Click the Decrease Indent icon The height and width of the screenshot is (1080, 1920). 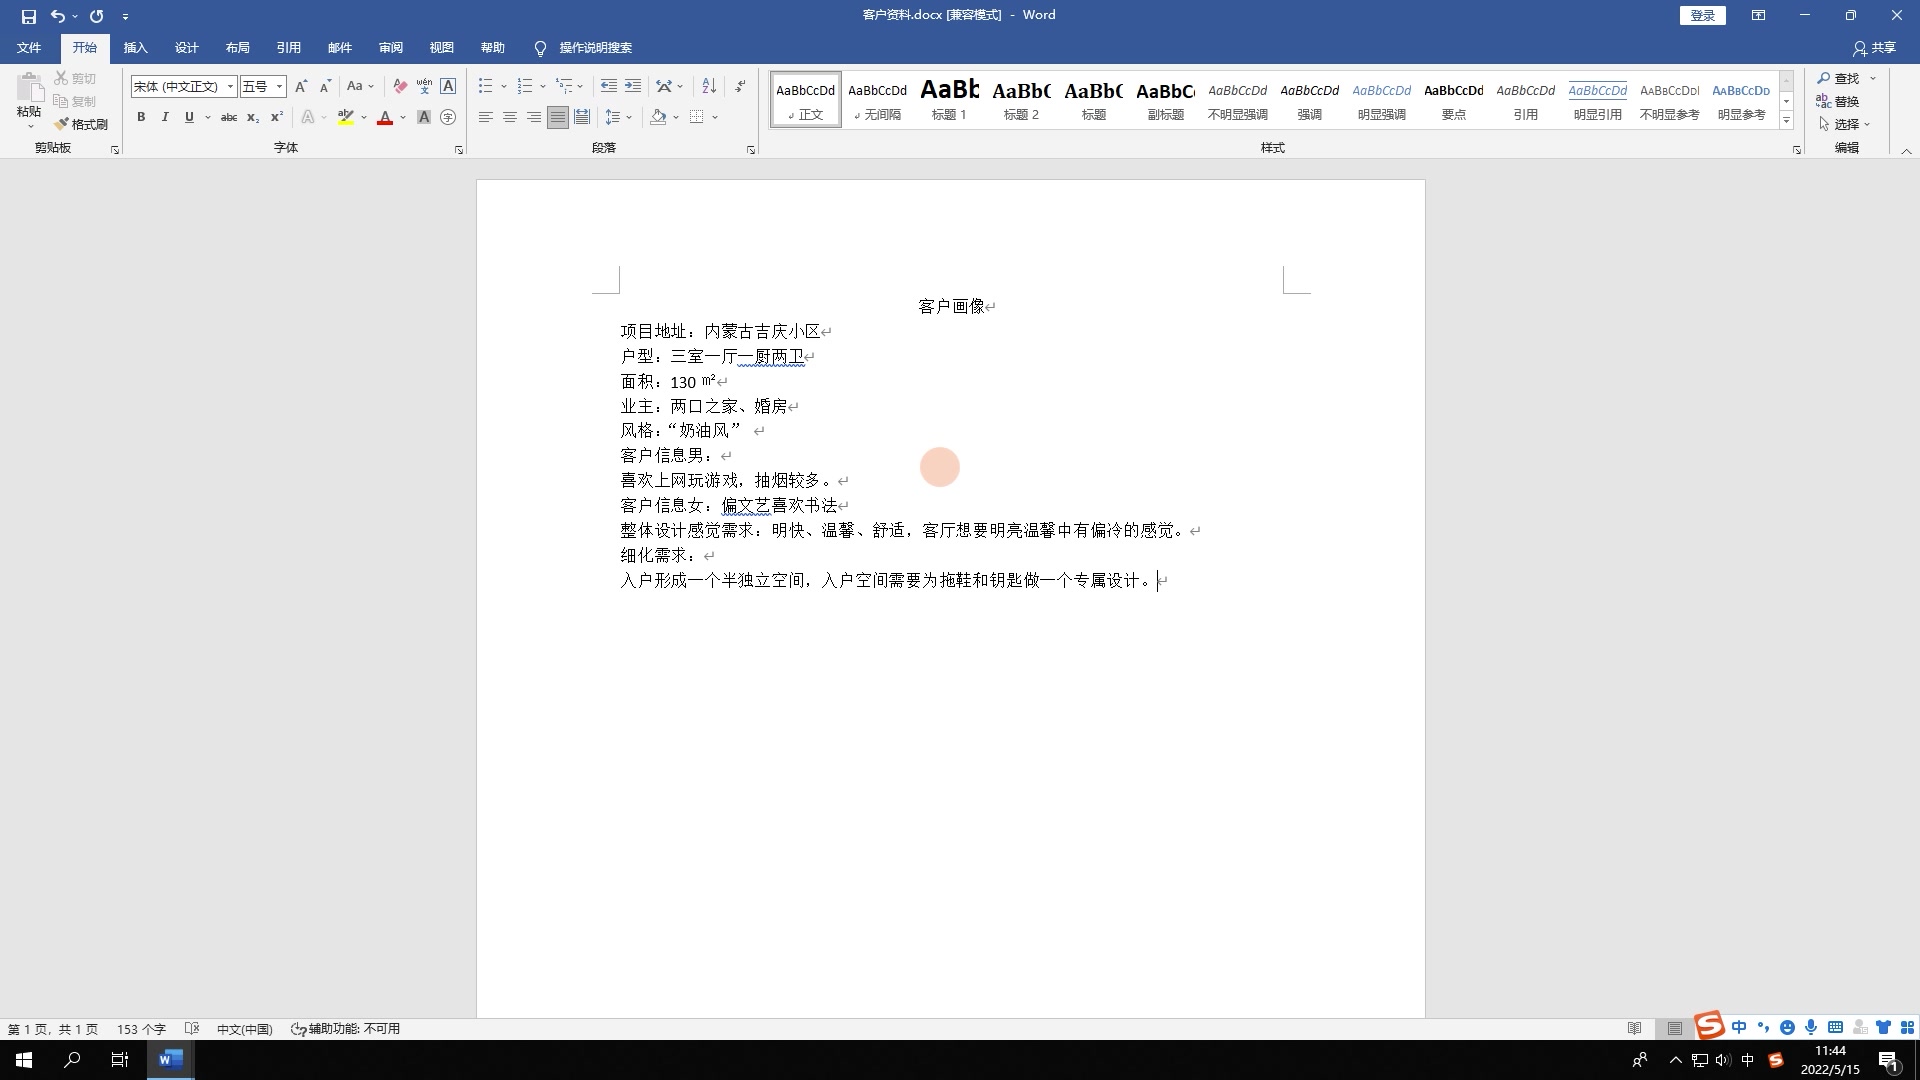(609, 86)
